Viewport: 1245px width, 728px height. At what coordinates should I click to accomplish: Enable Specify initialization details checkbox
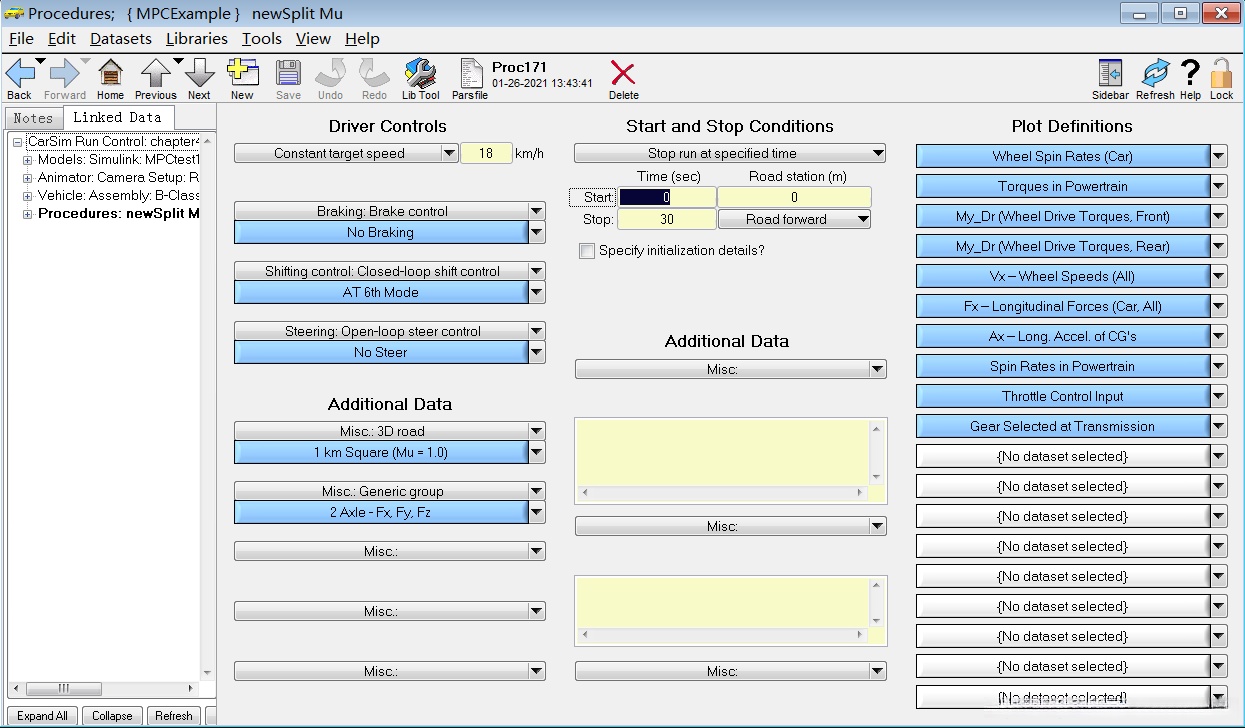point(587,251)
